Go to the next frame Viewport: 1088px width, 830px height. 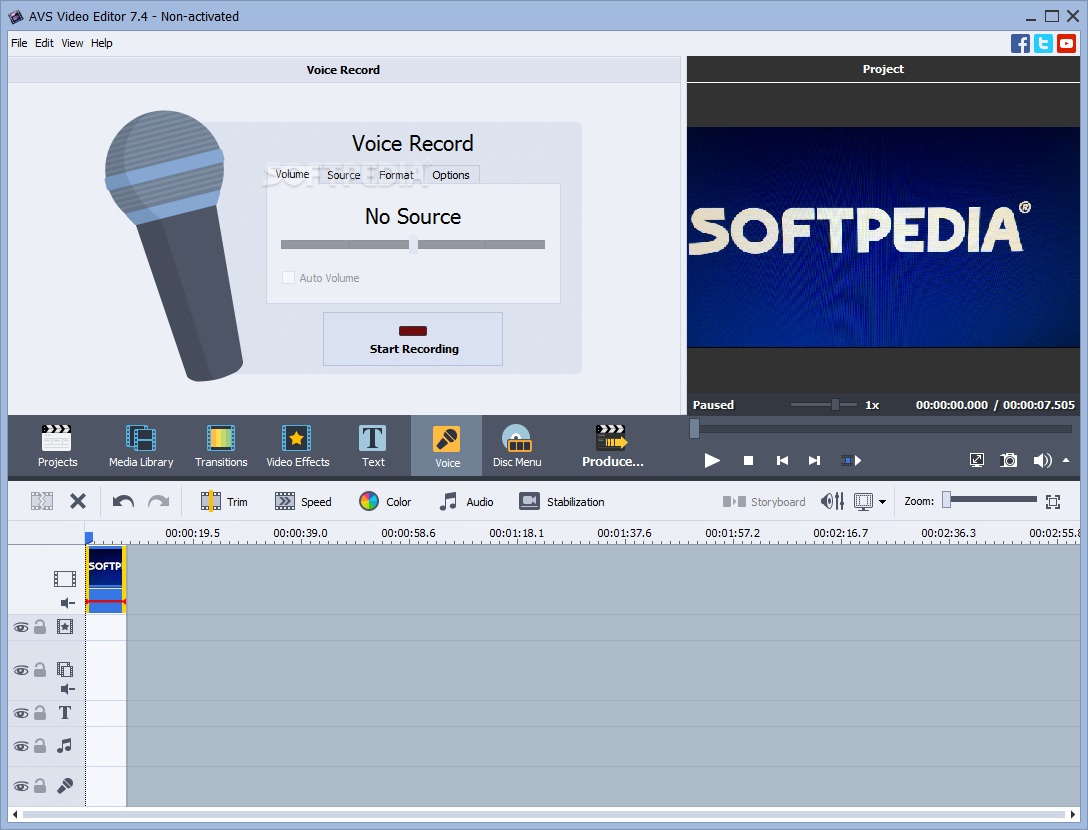pyautogui.click(x=815, y=460)
